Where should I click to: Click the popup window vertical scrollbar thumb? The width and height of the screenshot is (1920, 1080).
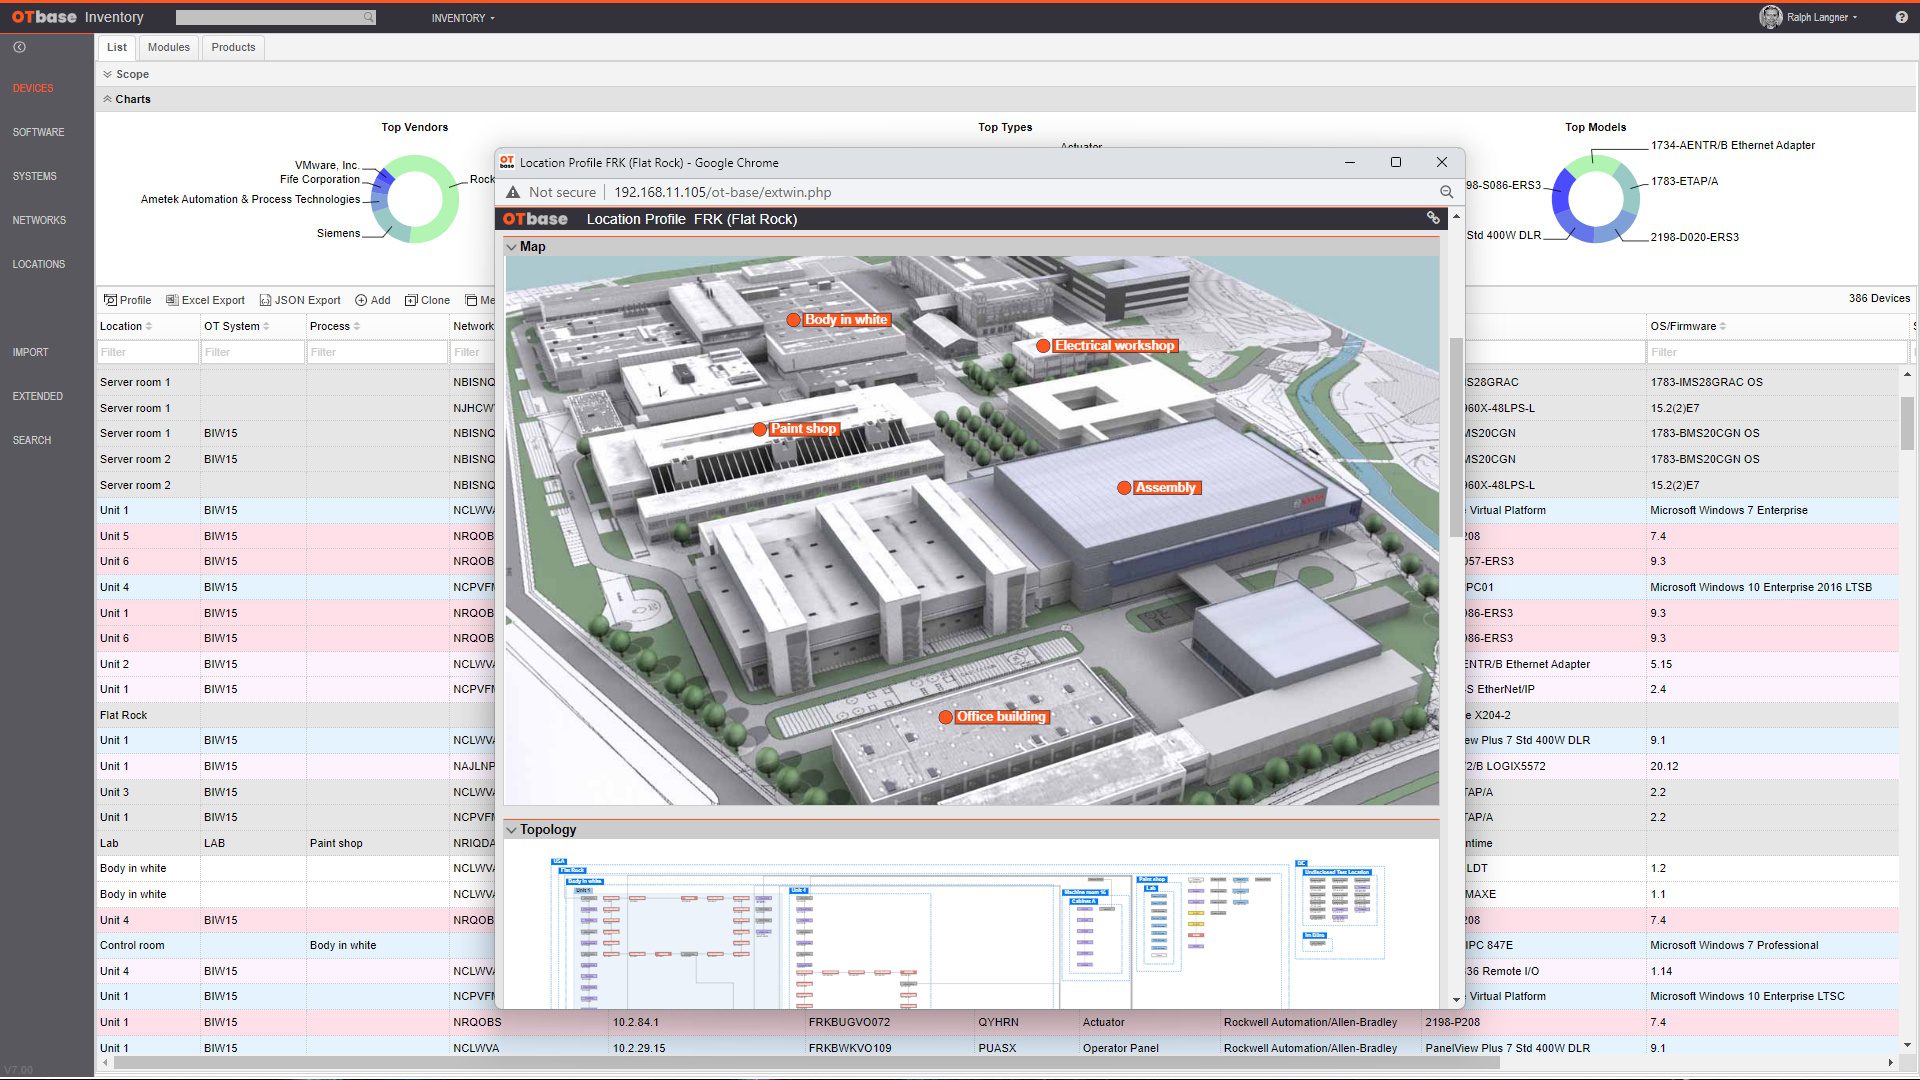(1456, 437)
